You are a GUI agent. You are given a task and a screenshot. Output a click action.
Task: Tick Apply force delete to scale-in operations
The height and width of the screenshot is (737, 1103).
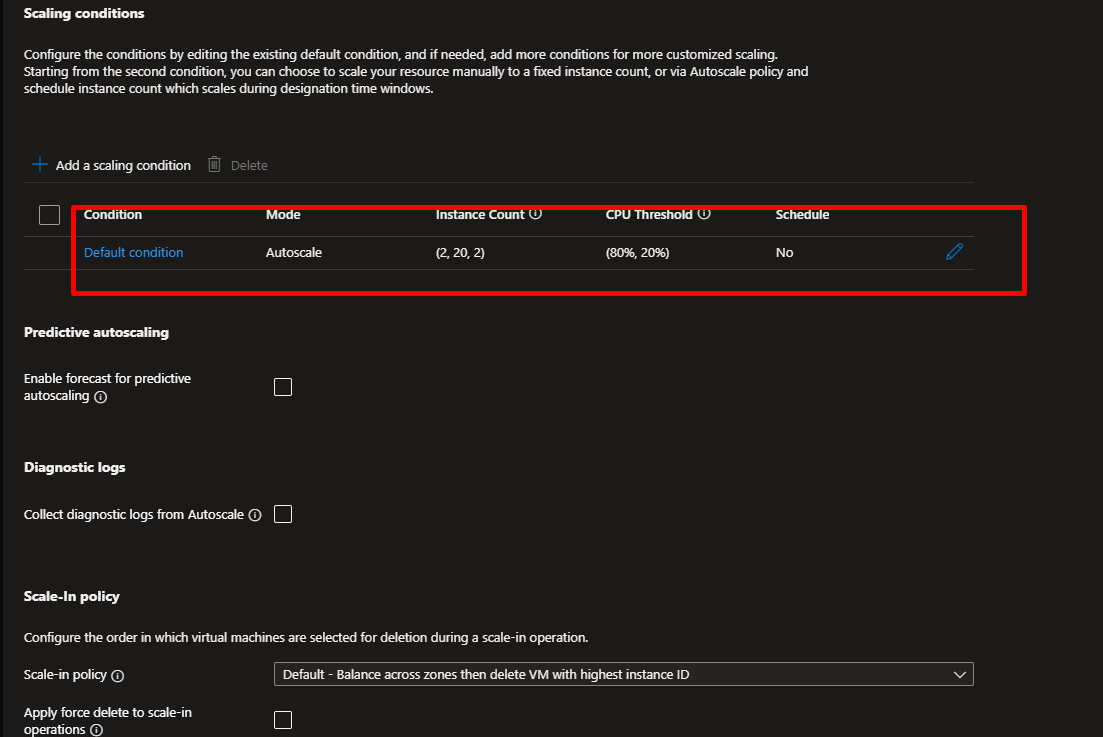click(283, 720)
